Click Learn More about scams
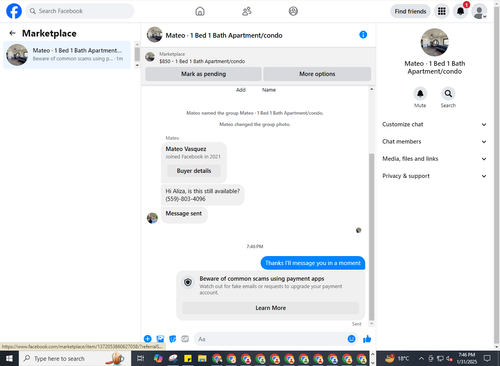 271,308
